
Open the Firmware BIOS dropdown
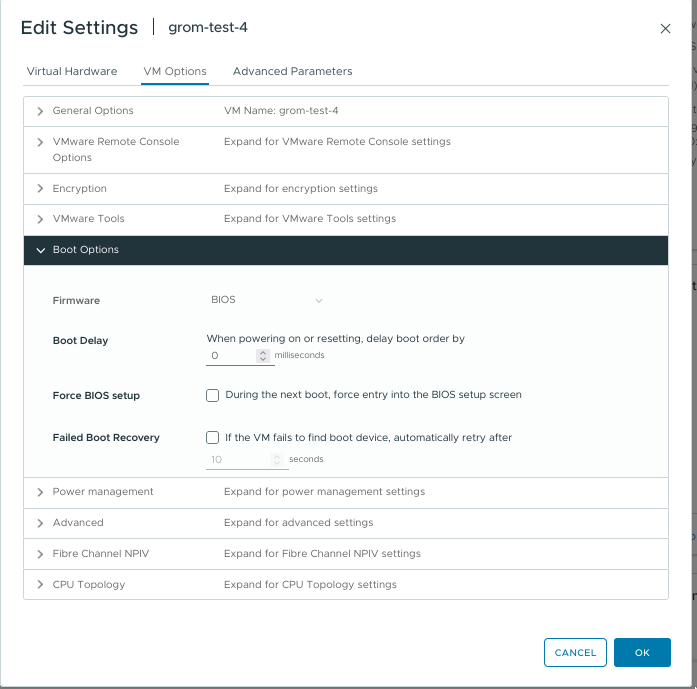tap(266, 300)
